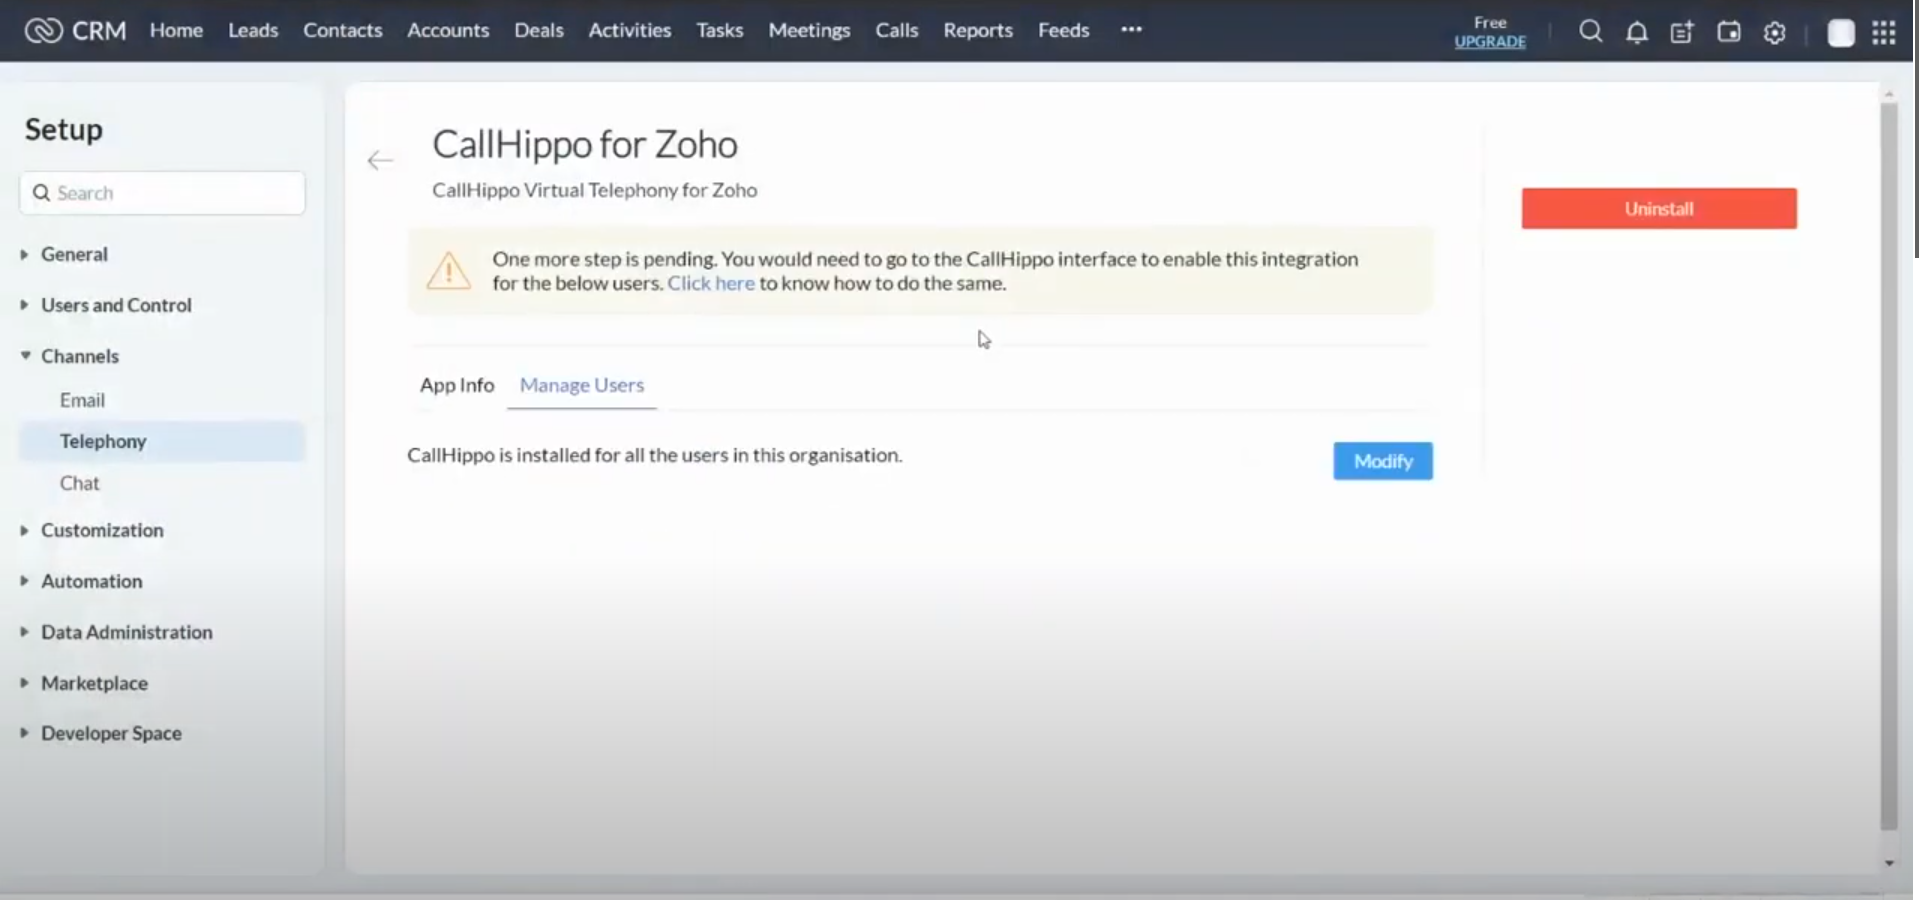Viewport: 1919px width, 900px height.
Task: Click the UPGRADE link
Action: tap(1490, 42)
